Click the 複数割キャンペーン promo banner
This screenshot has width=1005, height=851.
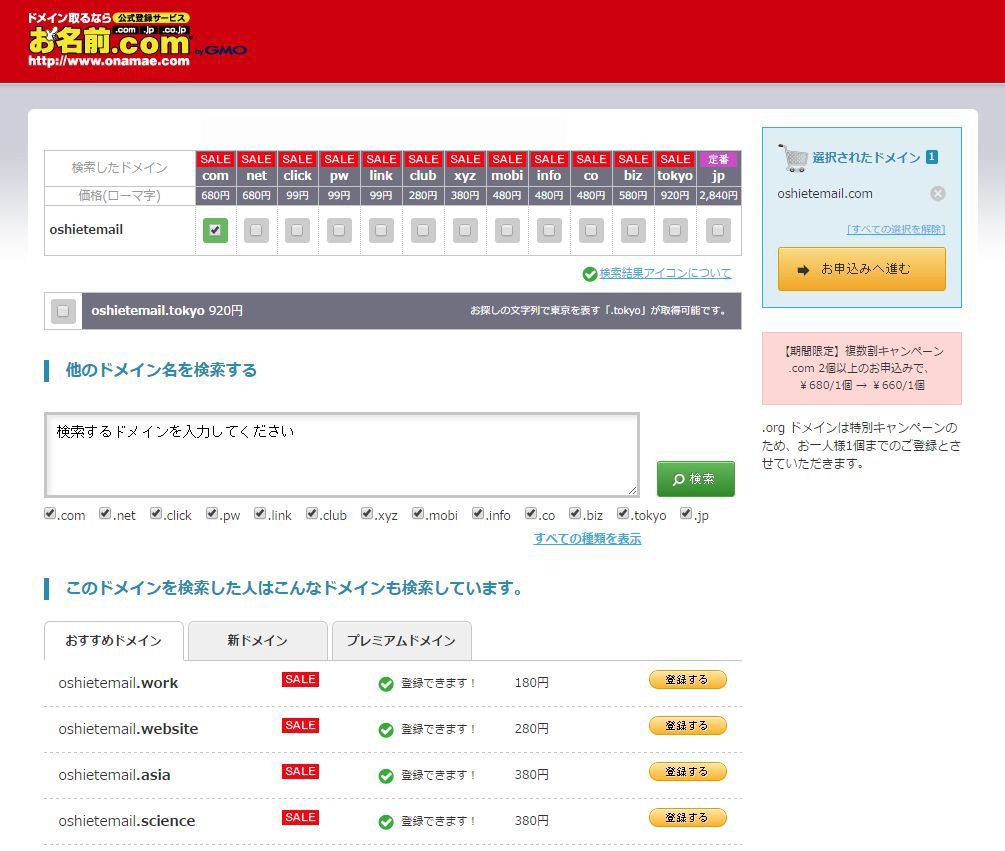click(861, 368)
